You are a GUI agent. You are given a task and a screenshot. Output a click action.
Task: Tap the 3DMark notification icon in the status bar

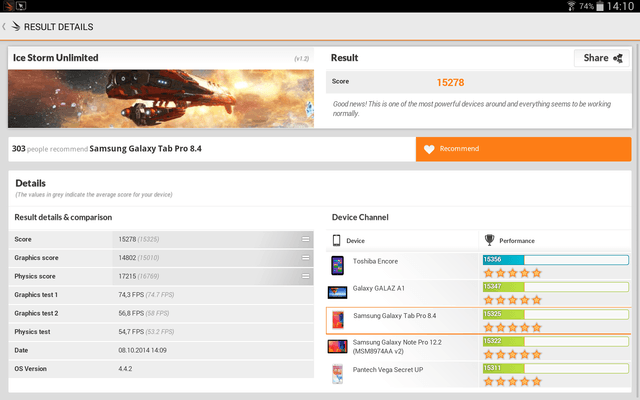point(8,6)
